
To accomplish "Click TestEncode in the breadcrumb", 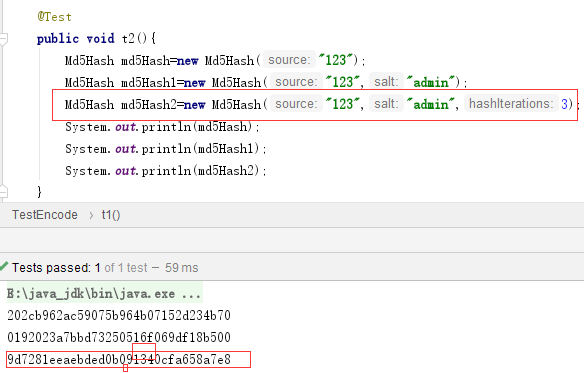I will pos(45,215).
